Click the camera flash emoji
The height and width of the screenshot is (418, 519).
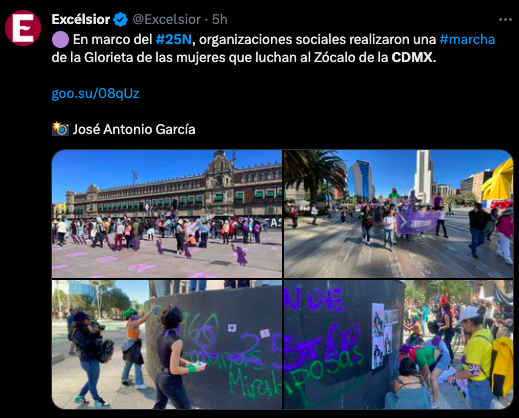coord(60,129)
